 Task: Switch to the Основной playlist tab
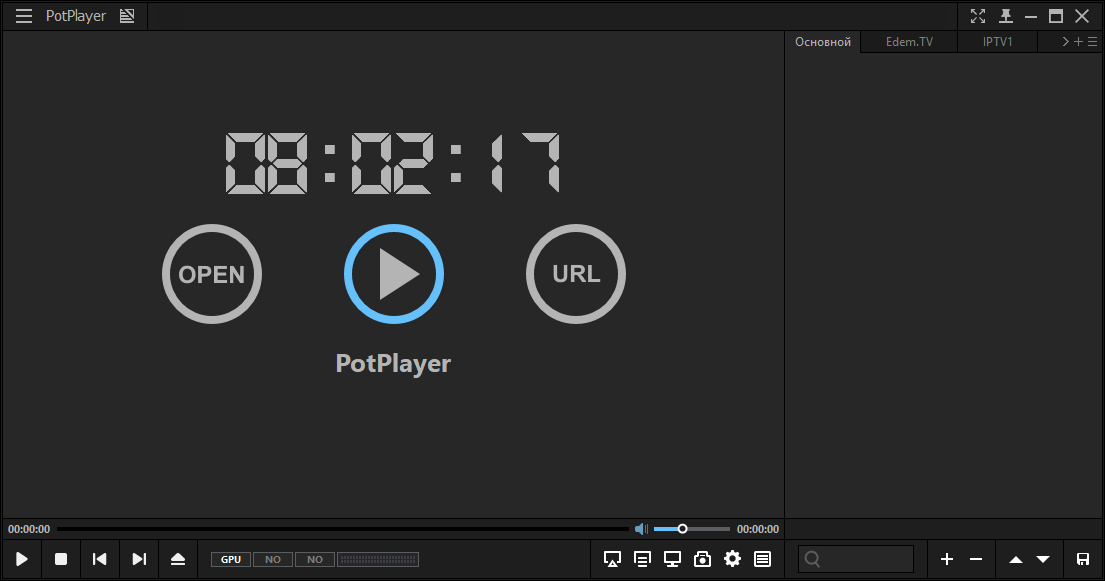click(x=823, y=42)
